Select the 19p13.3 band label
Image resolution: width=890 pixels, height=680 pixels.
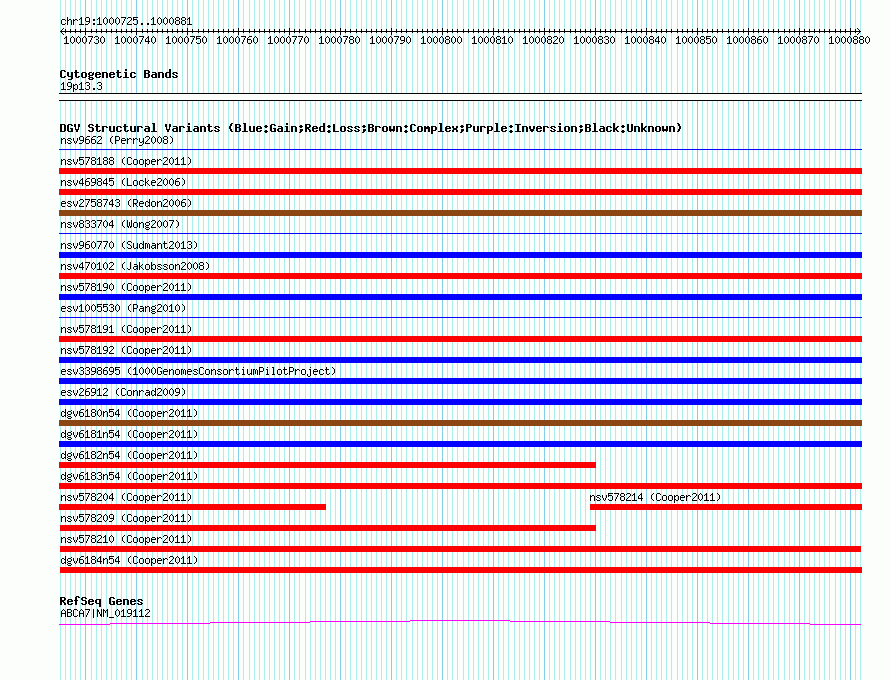coord(81,86)
